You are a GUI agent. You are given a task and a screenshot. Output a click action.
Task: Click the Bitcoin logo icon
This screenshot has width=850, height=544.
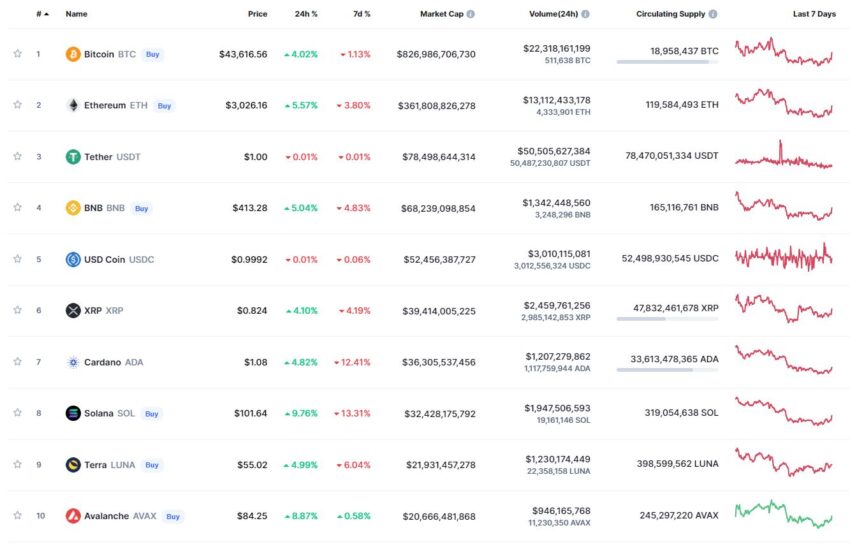pos(73,54)
